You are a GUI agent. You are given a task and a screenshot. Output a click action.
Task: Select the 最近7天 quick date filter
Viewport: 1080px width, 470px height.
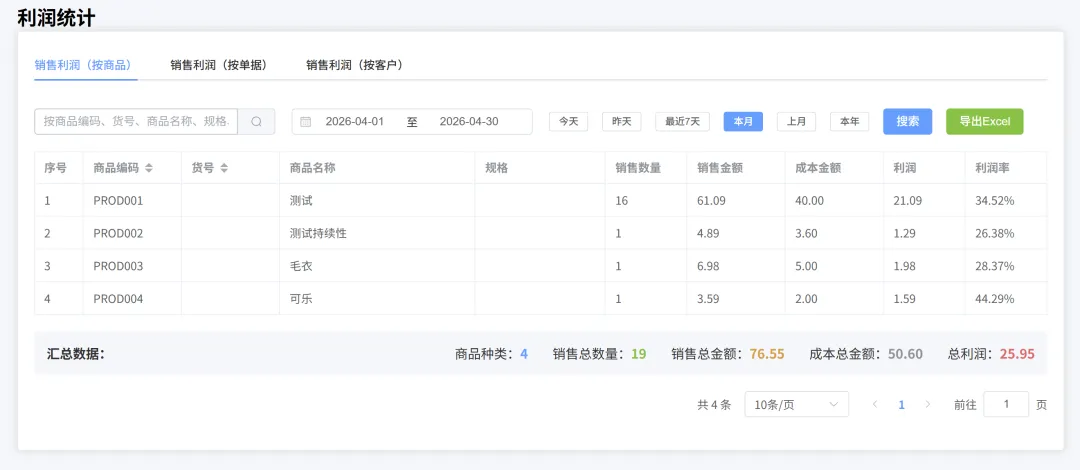coord(682,122)
